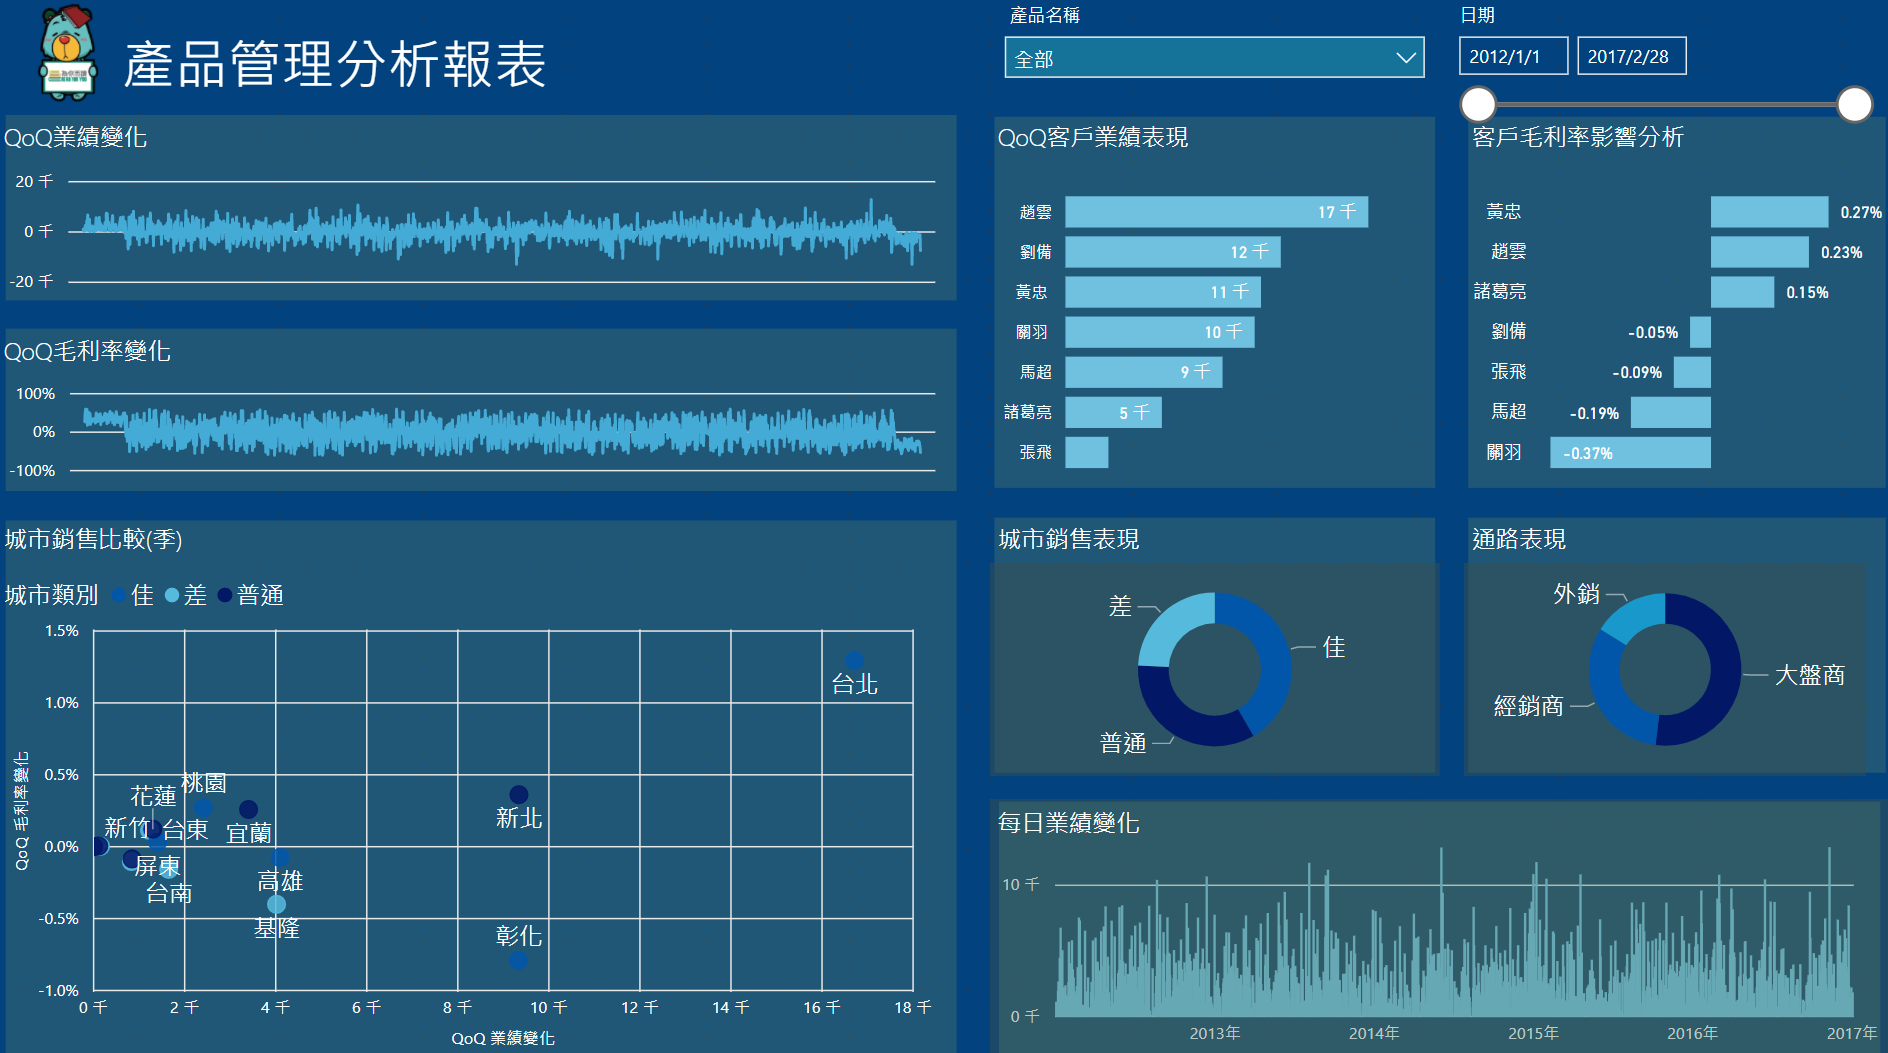Click the bear mascot logo

coord(67,54)
